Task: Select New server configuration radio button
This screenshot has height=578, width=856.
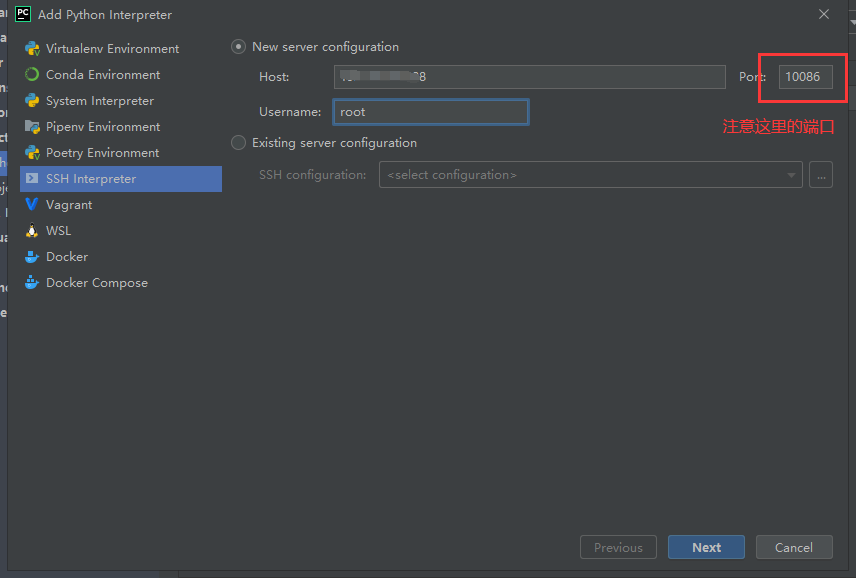Action: click(x=238, y=47)
